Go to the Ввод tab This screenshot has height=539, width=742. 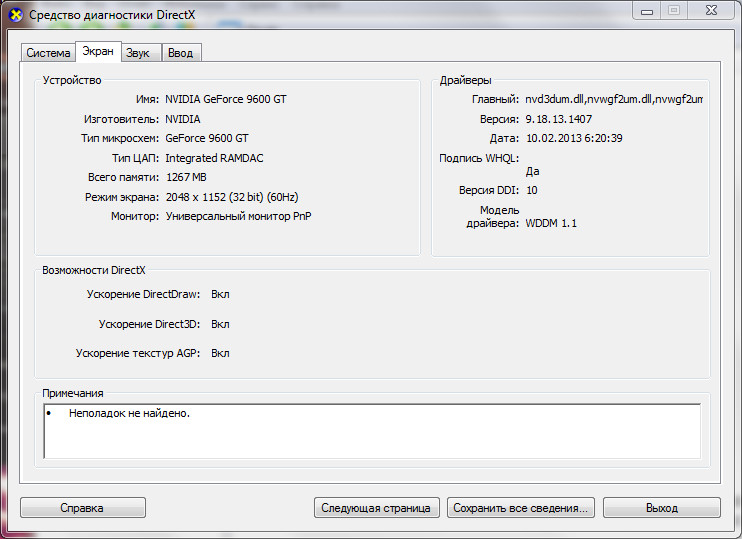[x=180, y=53]
